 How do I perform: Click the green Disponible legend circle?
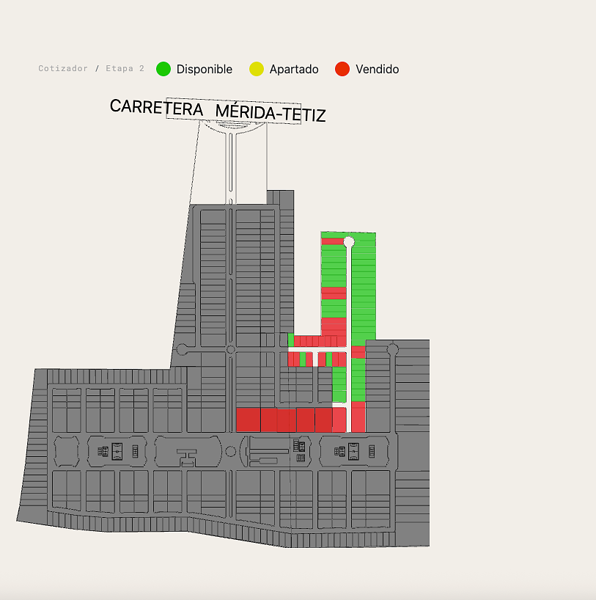[163, 69]
